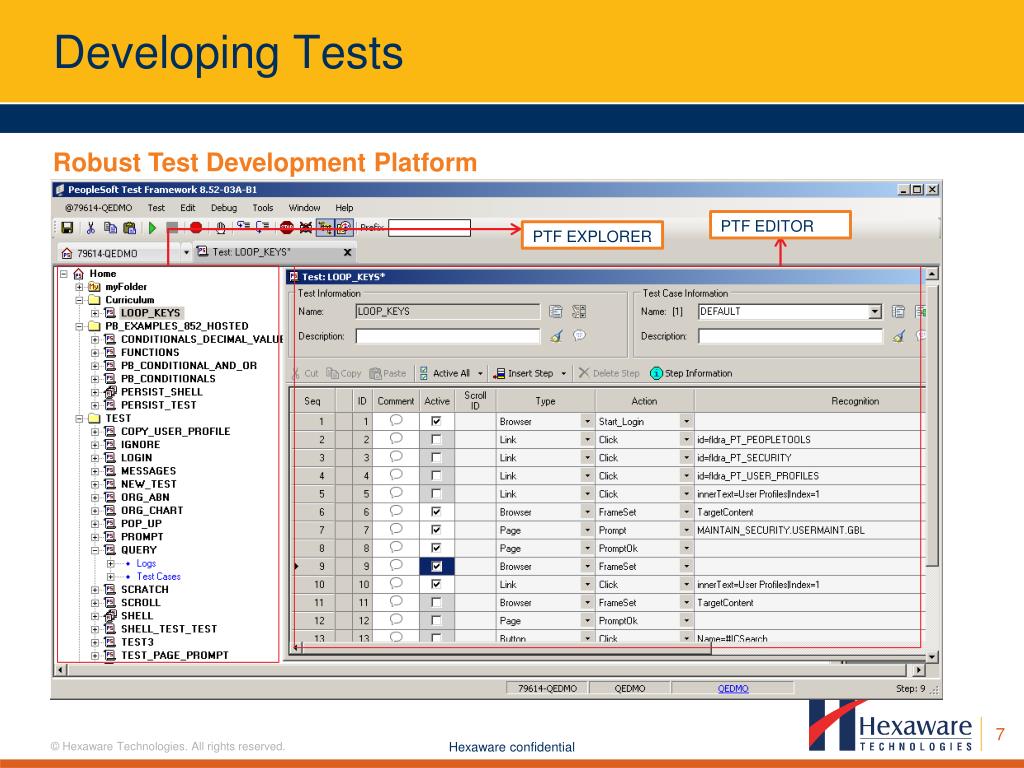
Task: Click the comment bubble in row 1
Action: tap(396, 421)
